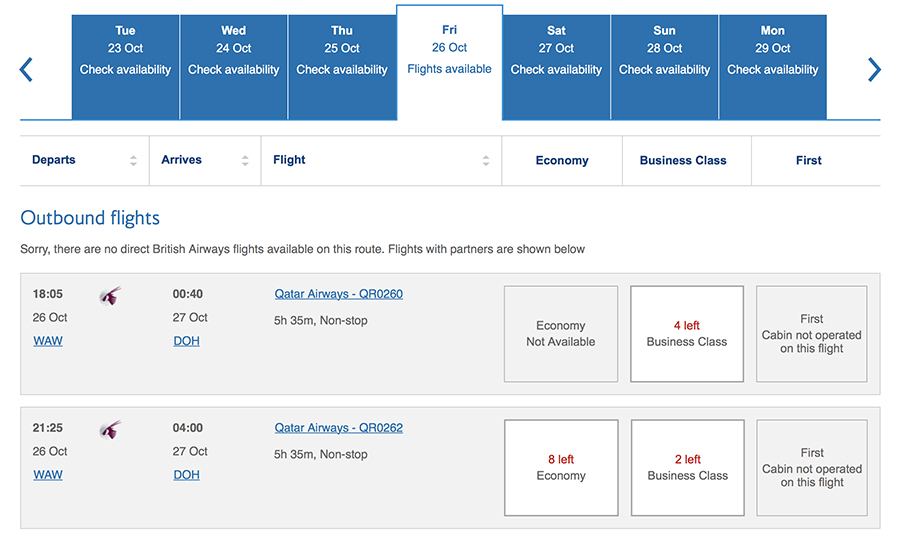Go to previous week using left arrow

pyautogui.click(x=26, y=69)
